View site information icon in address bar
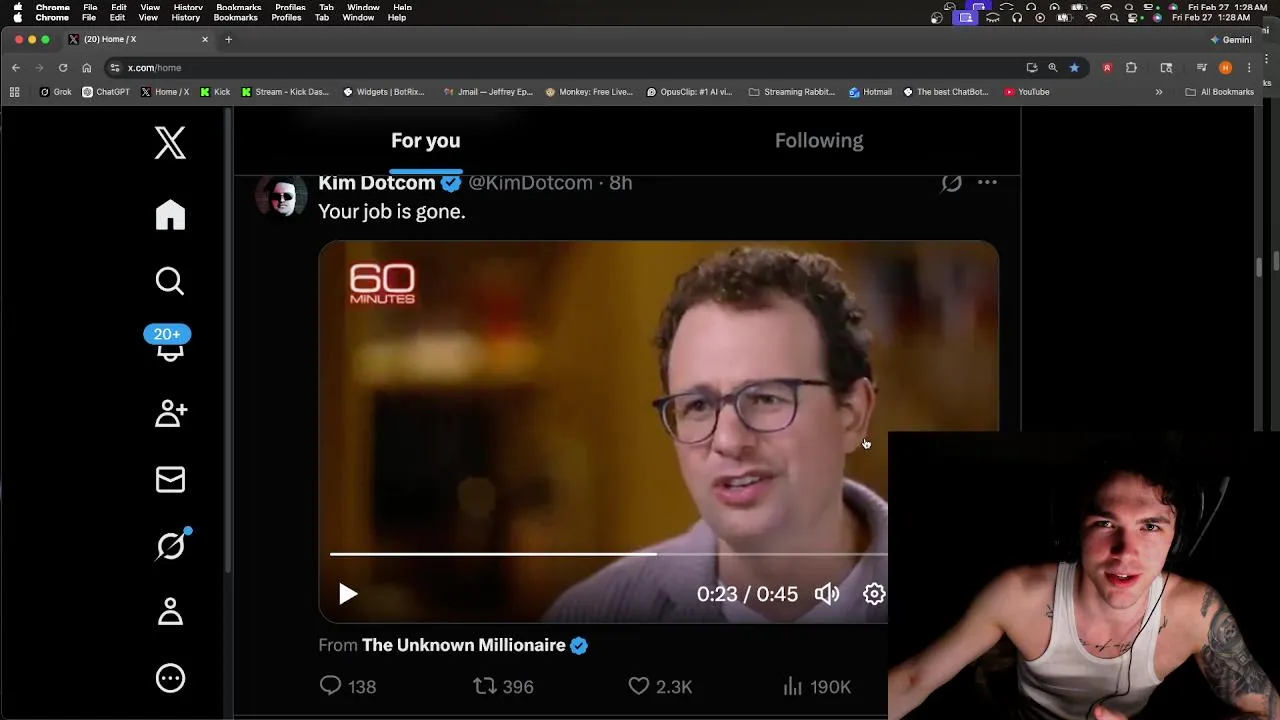This screenshot has height=720, width=1280. coord(115,67)
